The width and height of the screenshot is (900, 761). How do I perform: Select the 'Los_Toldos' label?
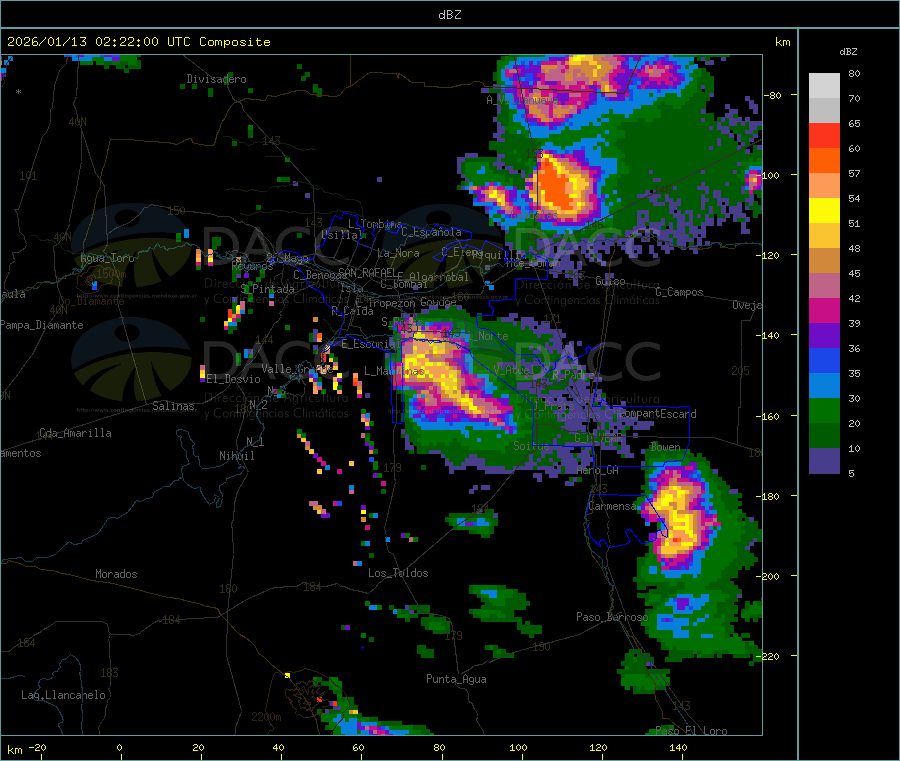[x=398, y=573]
